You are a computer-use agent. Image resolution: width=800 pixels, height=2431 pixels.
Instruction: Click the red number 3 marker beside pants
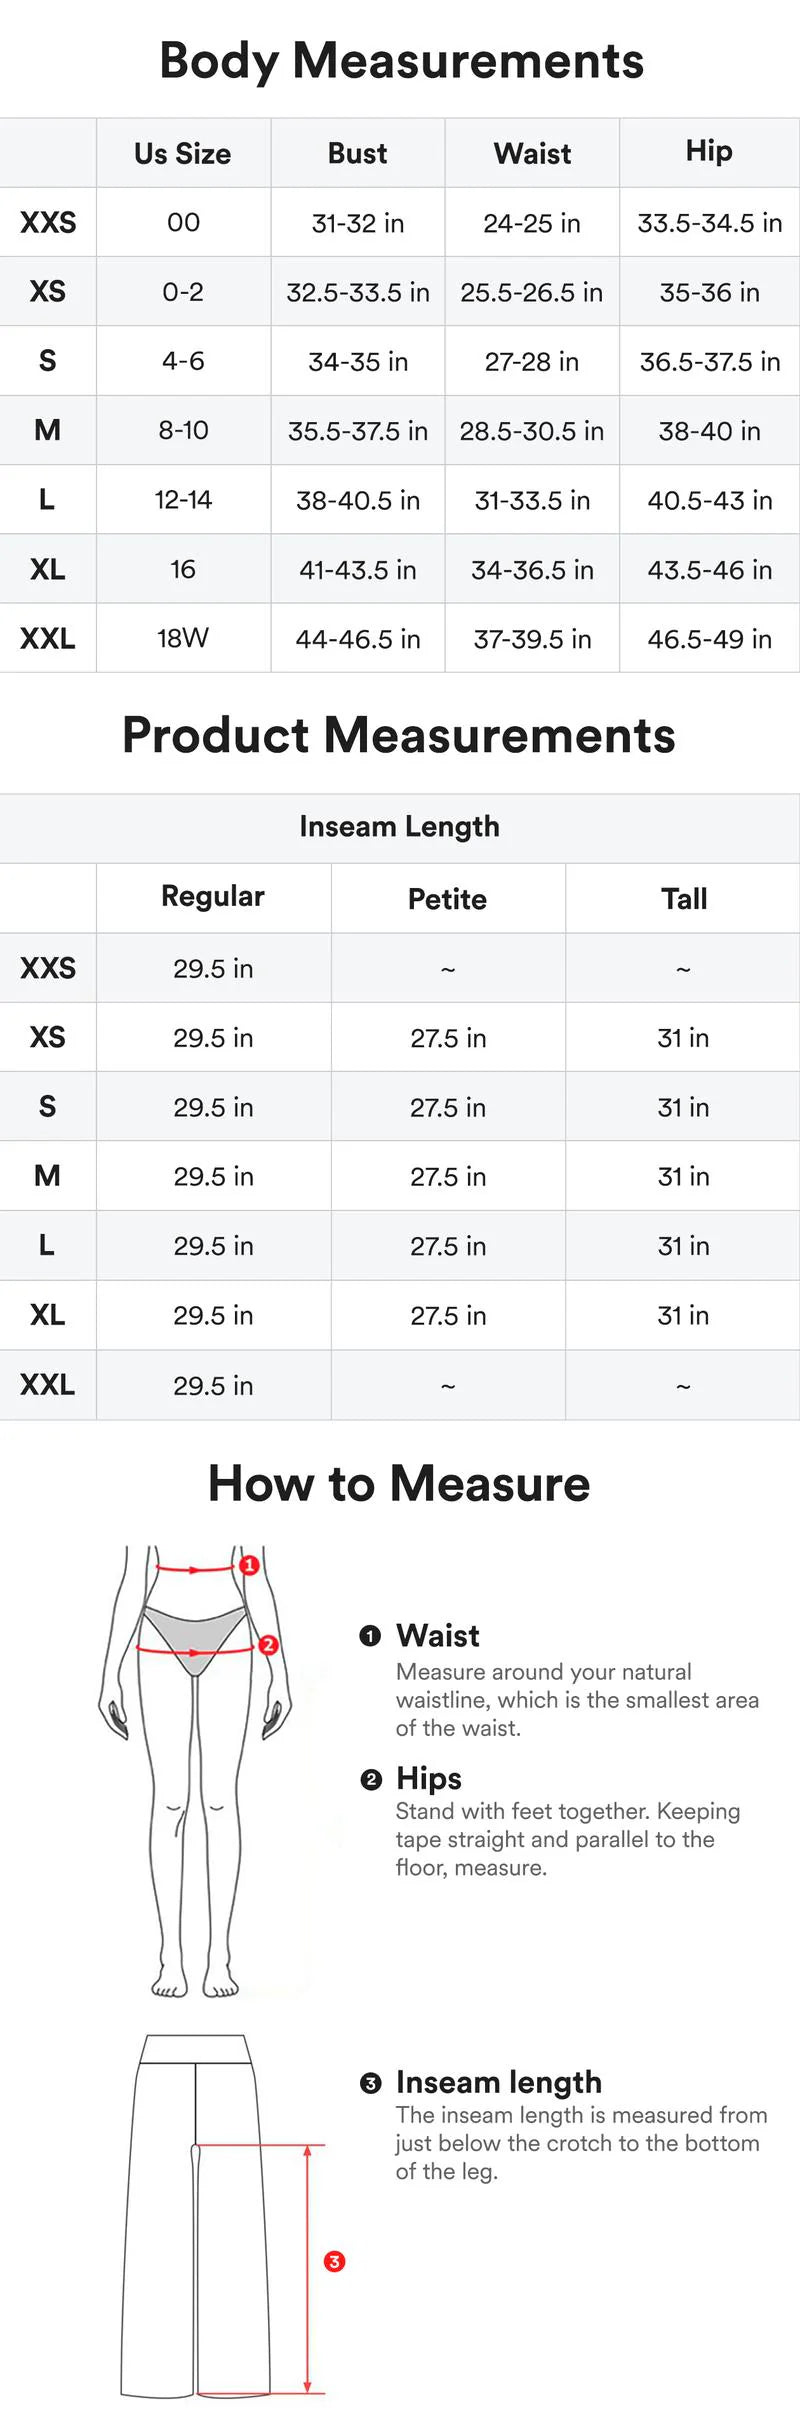[x=335, y=2261]
